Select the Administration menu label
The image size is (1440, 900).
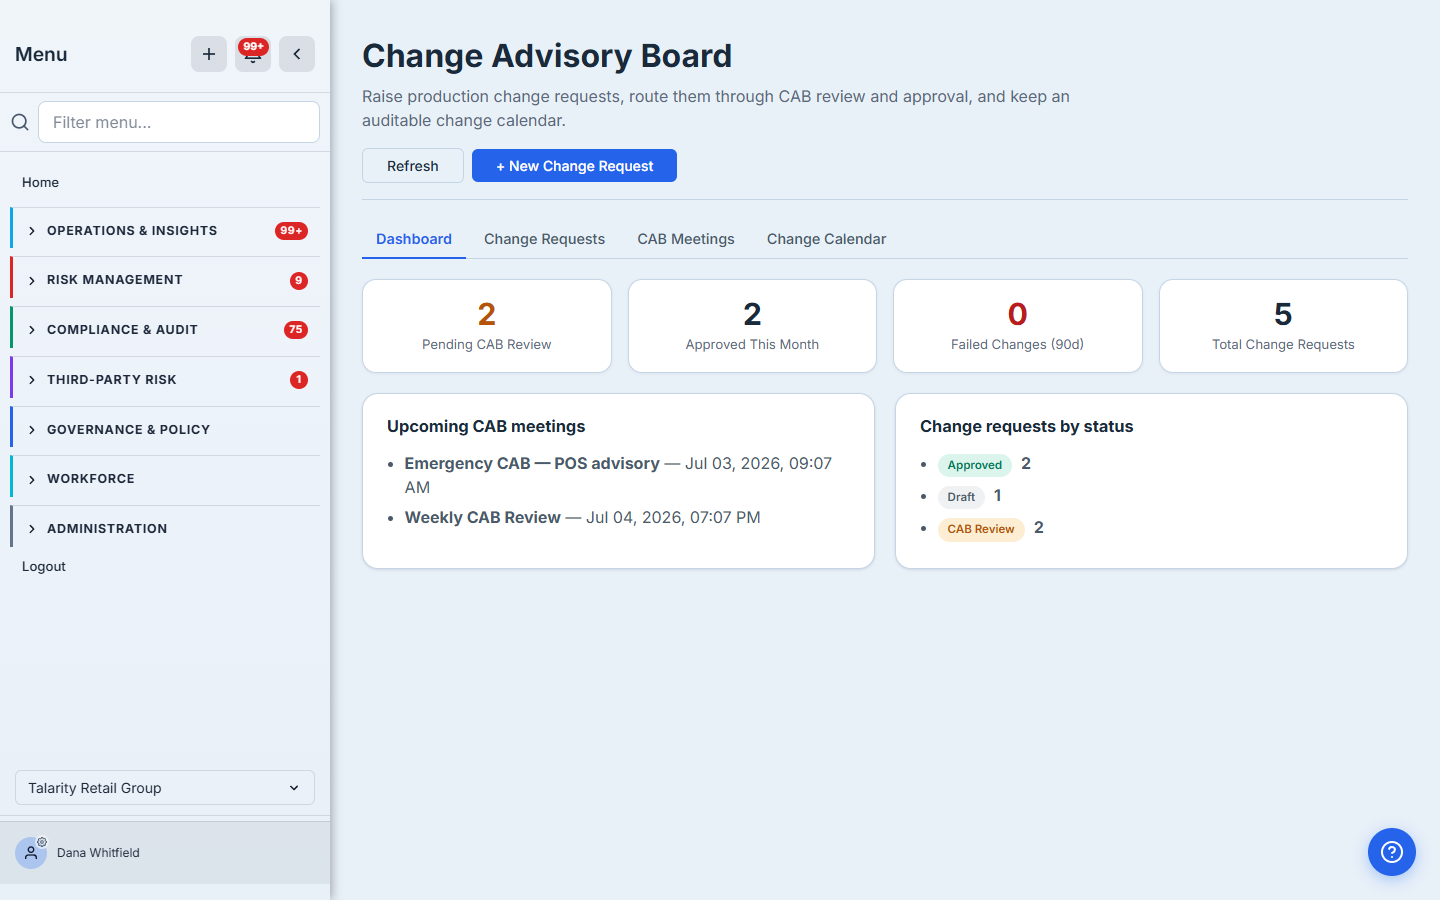click(107, 529)
